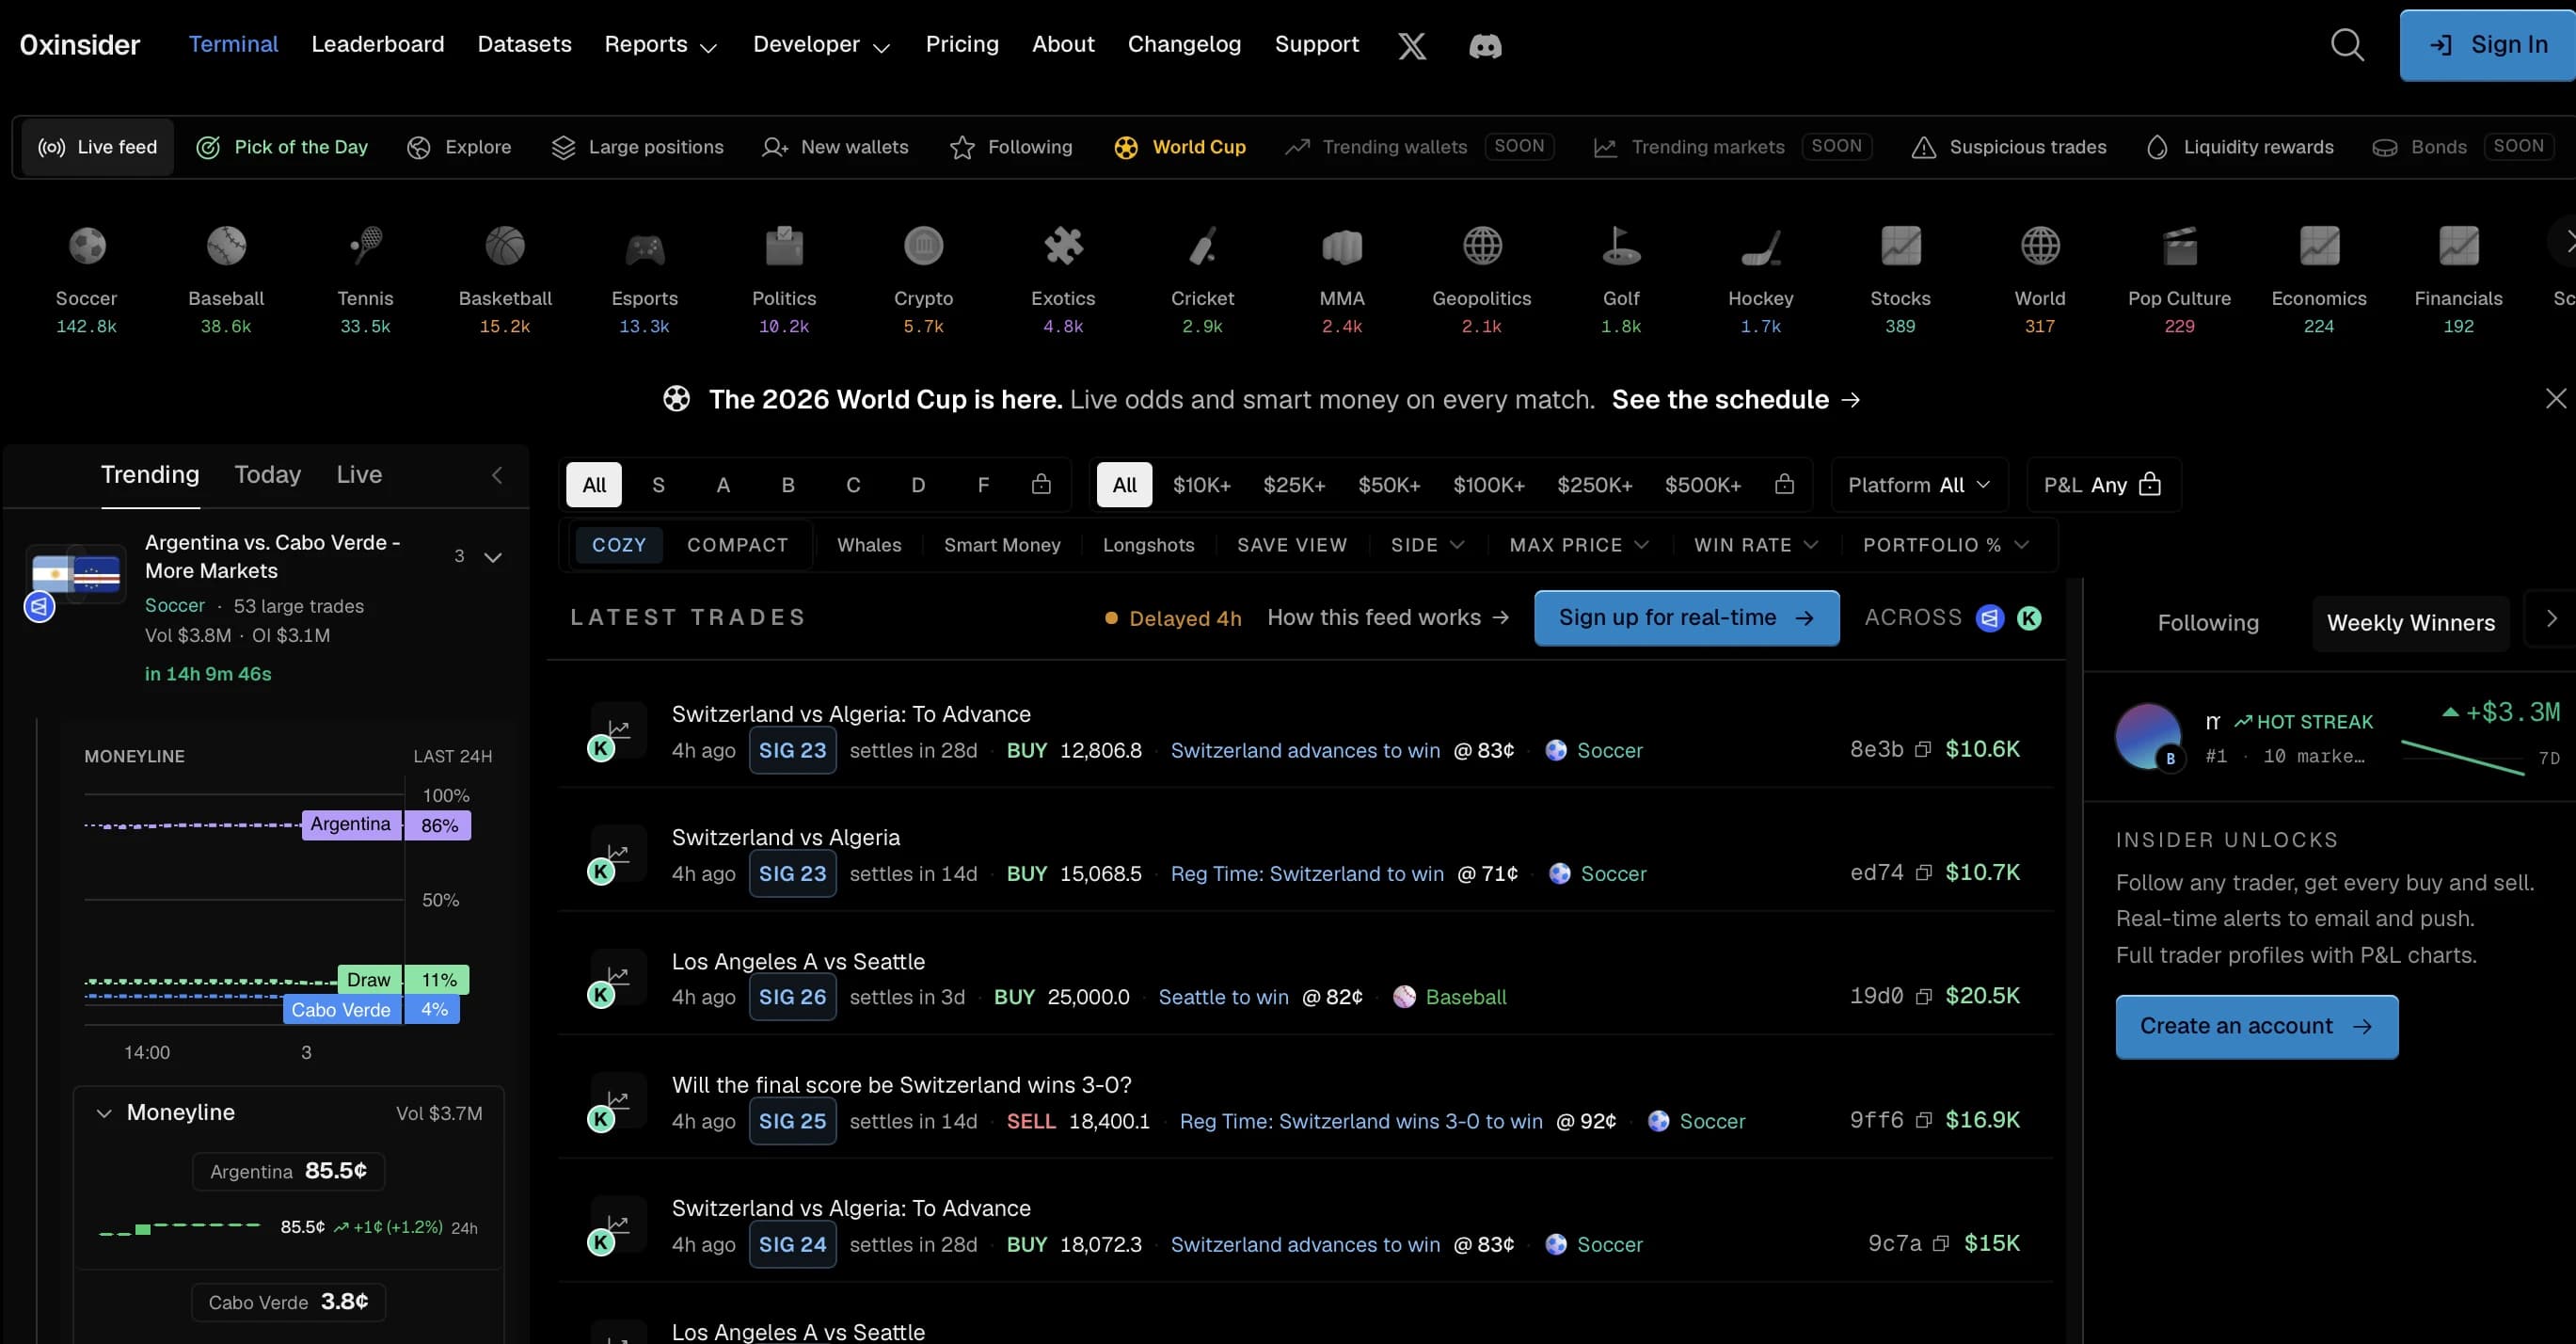
Task: Click the Polymarket platform icon beside ACROSS
Action: tap(1990, 618)
